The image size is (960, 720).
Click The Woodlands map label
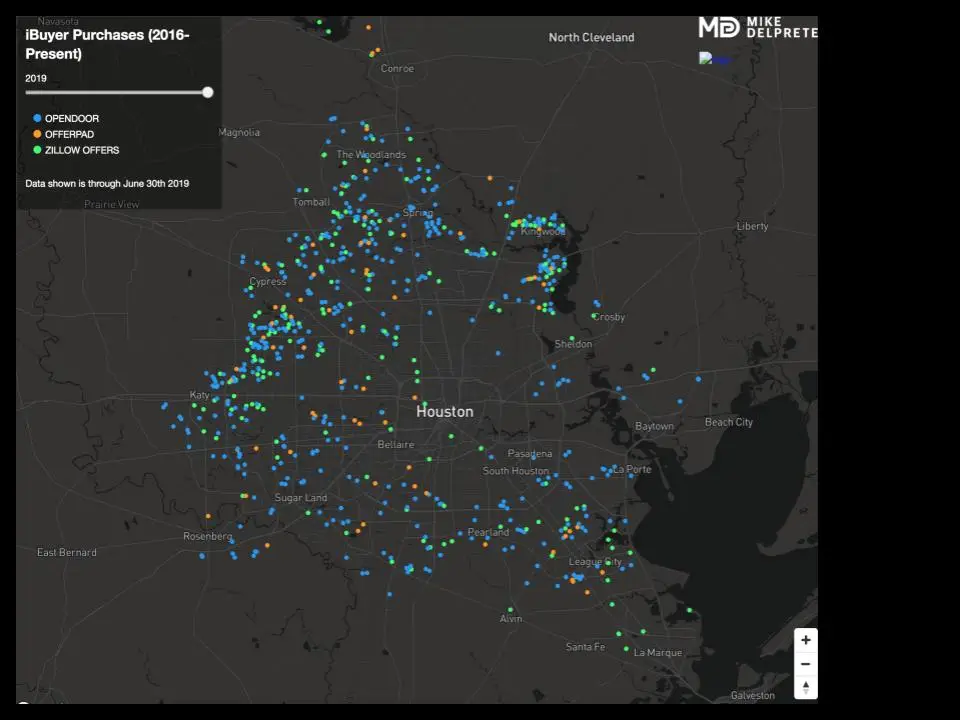coord(371,155)
